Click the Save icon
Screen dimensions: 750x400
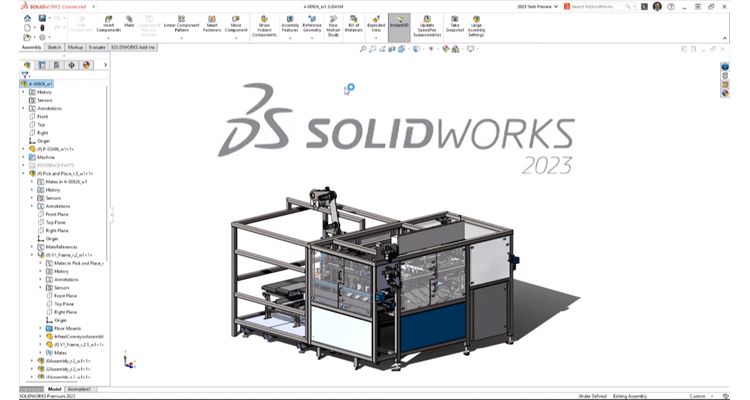coord(42,18)
